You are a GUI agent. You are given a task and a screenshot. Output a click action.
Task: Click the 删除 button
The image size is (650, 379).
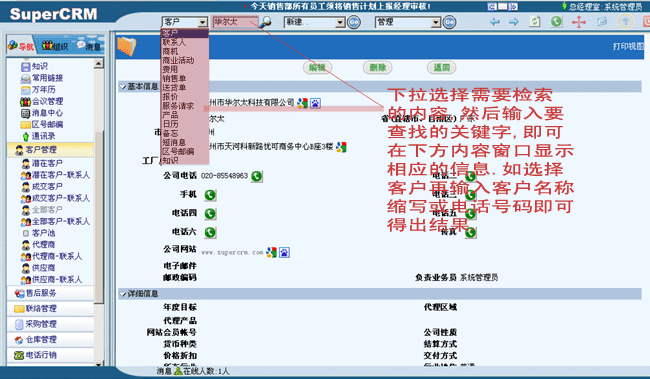(378, 68)
